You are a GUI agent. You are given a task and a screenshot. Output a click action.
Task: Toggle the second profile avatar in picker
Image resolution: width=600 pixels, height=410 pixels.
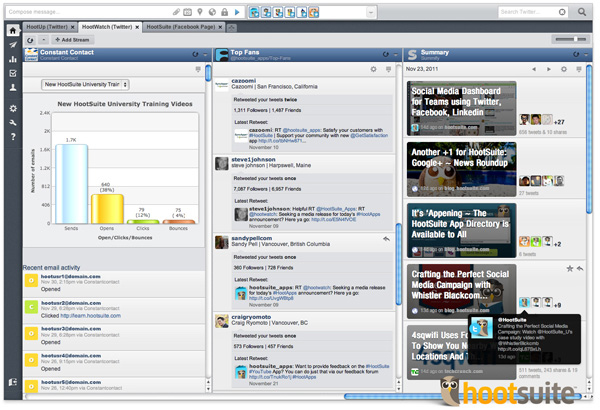pyautogui.click(x=266, y=12)
